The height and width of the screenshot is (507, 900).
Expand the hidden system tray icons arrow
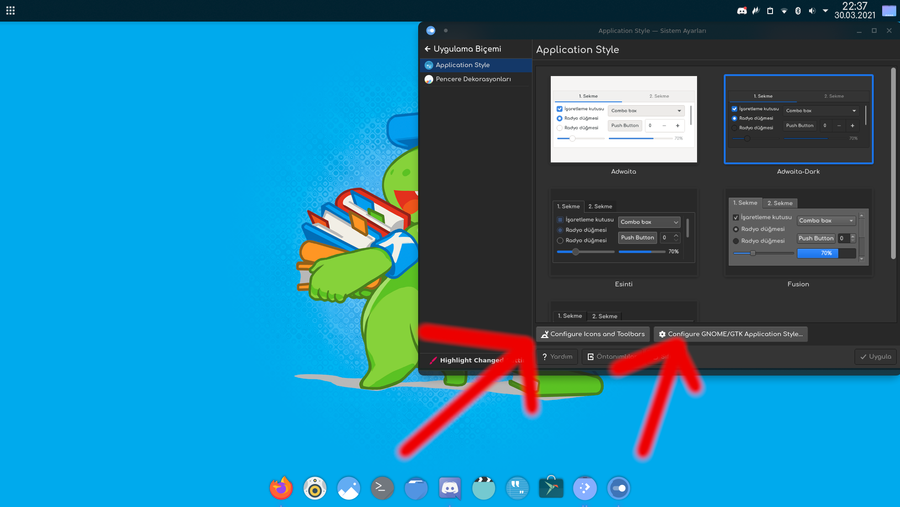click(x=825, y=11)
